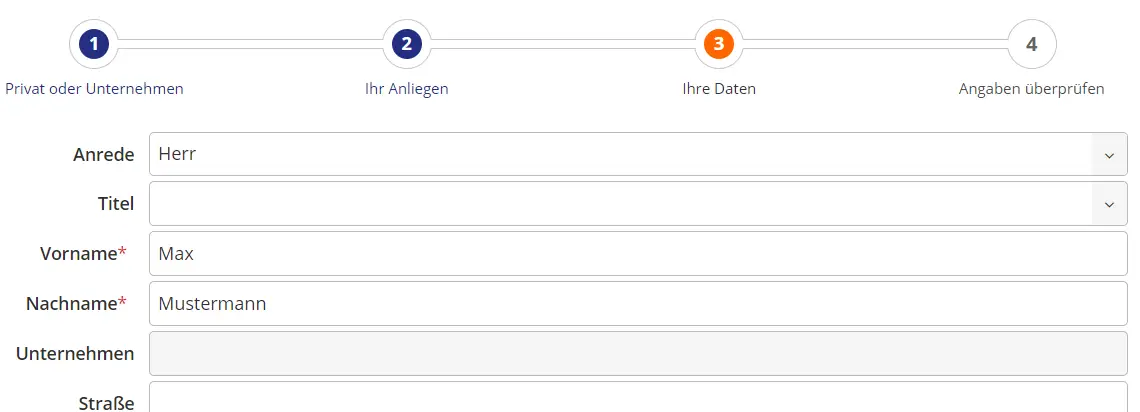Viewport: 1140px width, 412px height.
Task: Click step 2 circle in progress bar
Action: (x=407, y=44)
